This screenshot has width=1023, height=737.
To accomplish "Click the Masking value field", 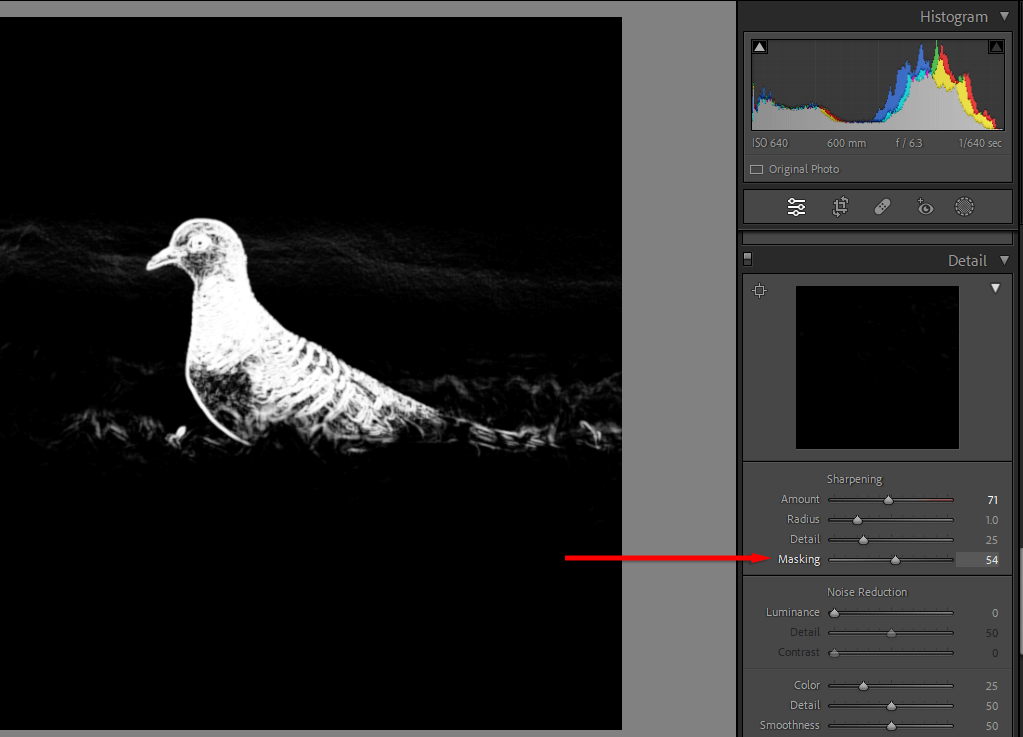I will (x=978, y=560).
